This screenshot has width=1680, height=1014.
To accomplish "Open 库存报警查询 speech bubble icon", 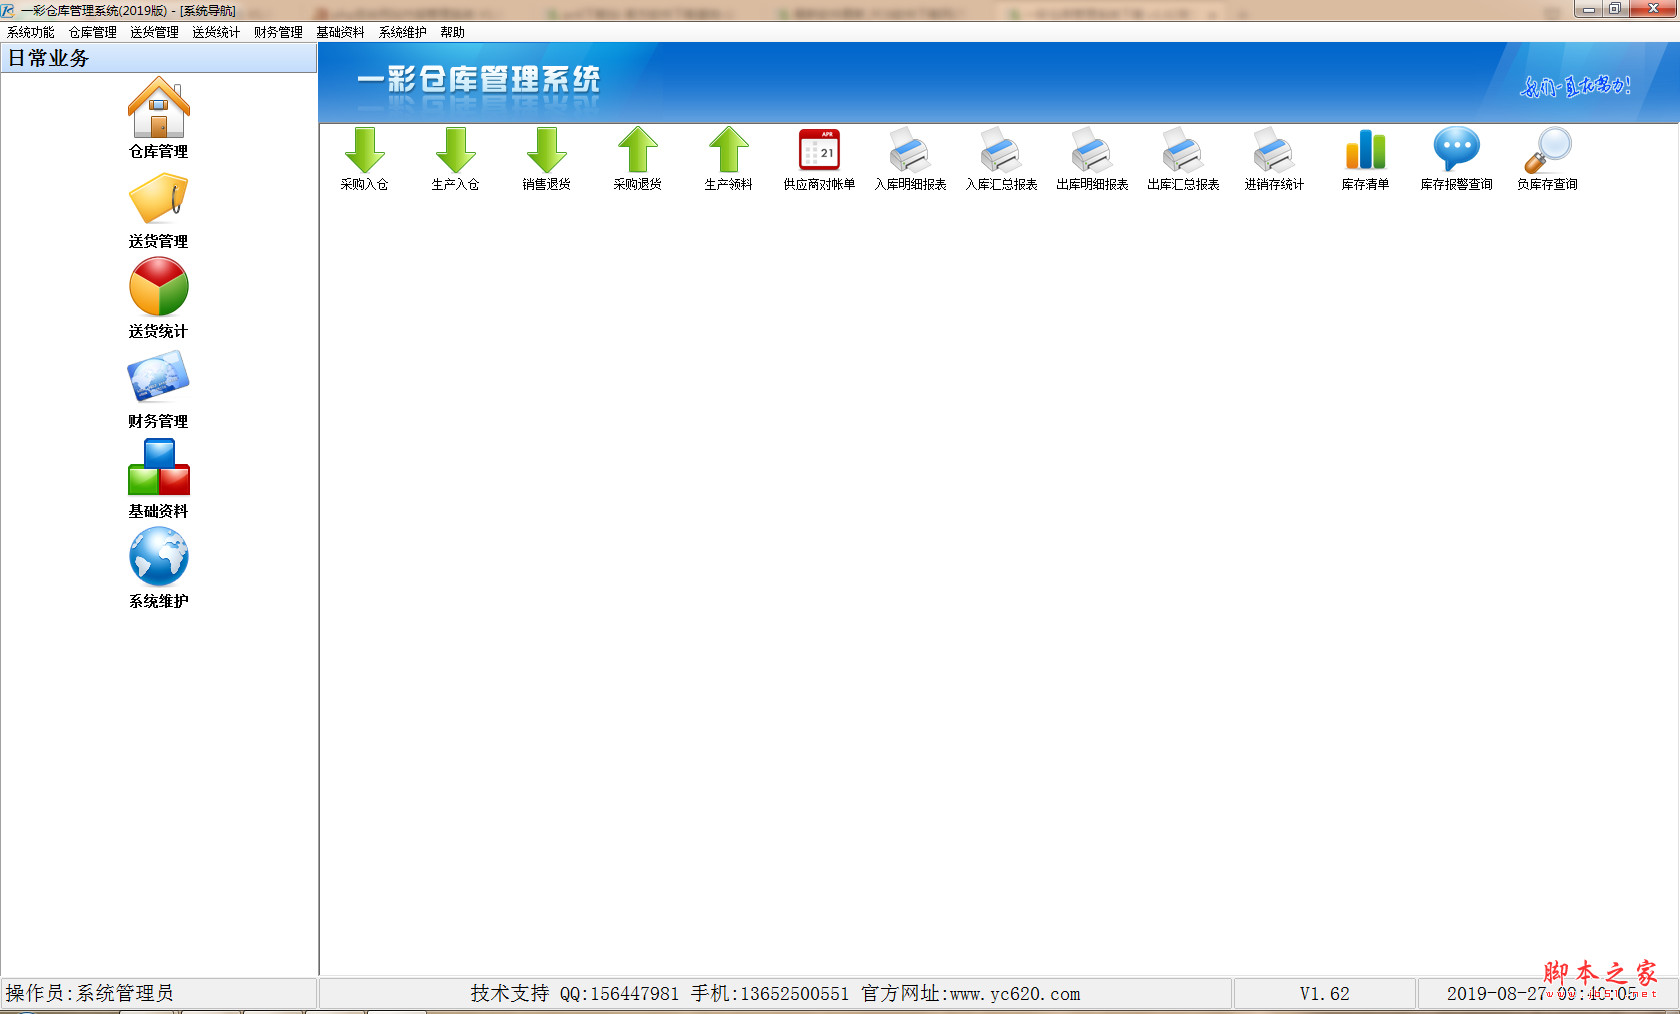I will [x=1456, y=151].
